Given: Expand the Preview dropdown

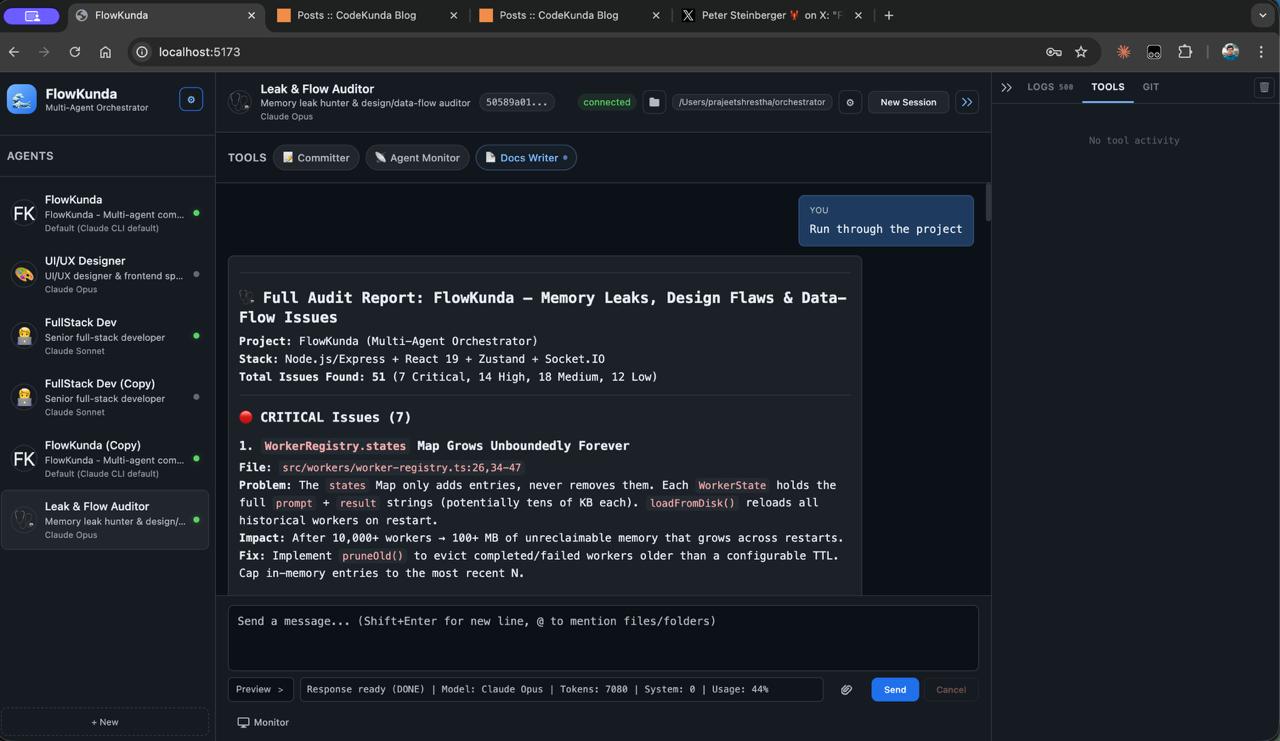Looking at the screenshot, I should (259, 689).
